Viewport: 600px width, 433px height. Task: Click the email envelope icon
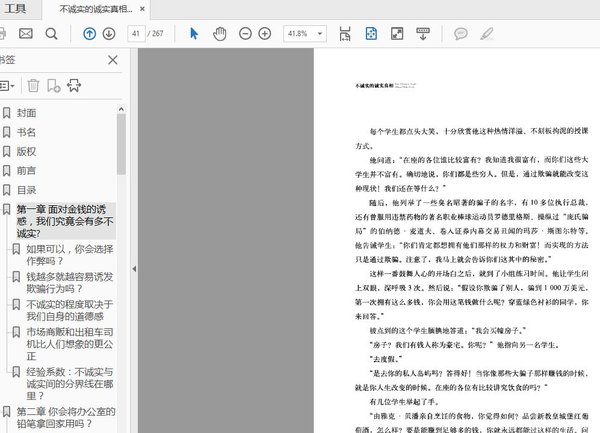(x=26, y=34)
